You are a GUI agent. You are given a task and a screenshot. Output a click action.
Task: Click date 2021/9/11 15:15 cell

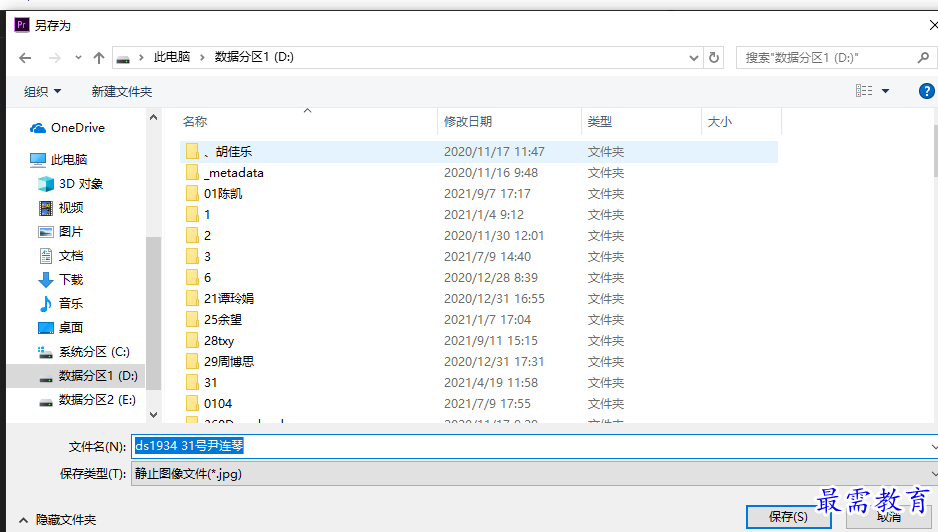point(491,341)
